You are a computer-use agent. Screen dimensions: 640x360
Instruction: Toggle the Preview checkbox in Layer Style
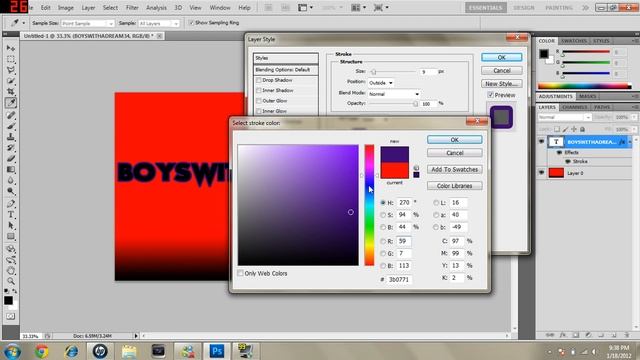490,95
